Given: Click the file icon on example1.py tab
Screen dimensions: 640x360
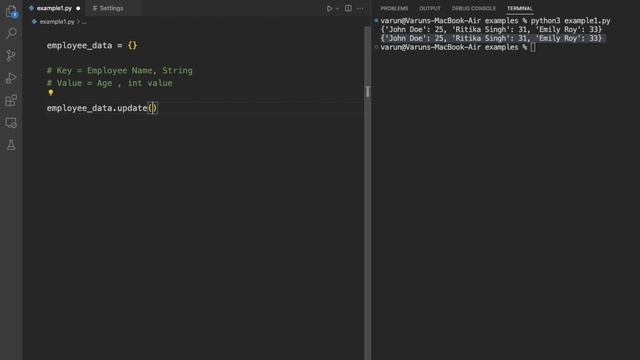Looking at the screenshot, I should (31, 8).
